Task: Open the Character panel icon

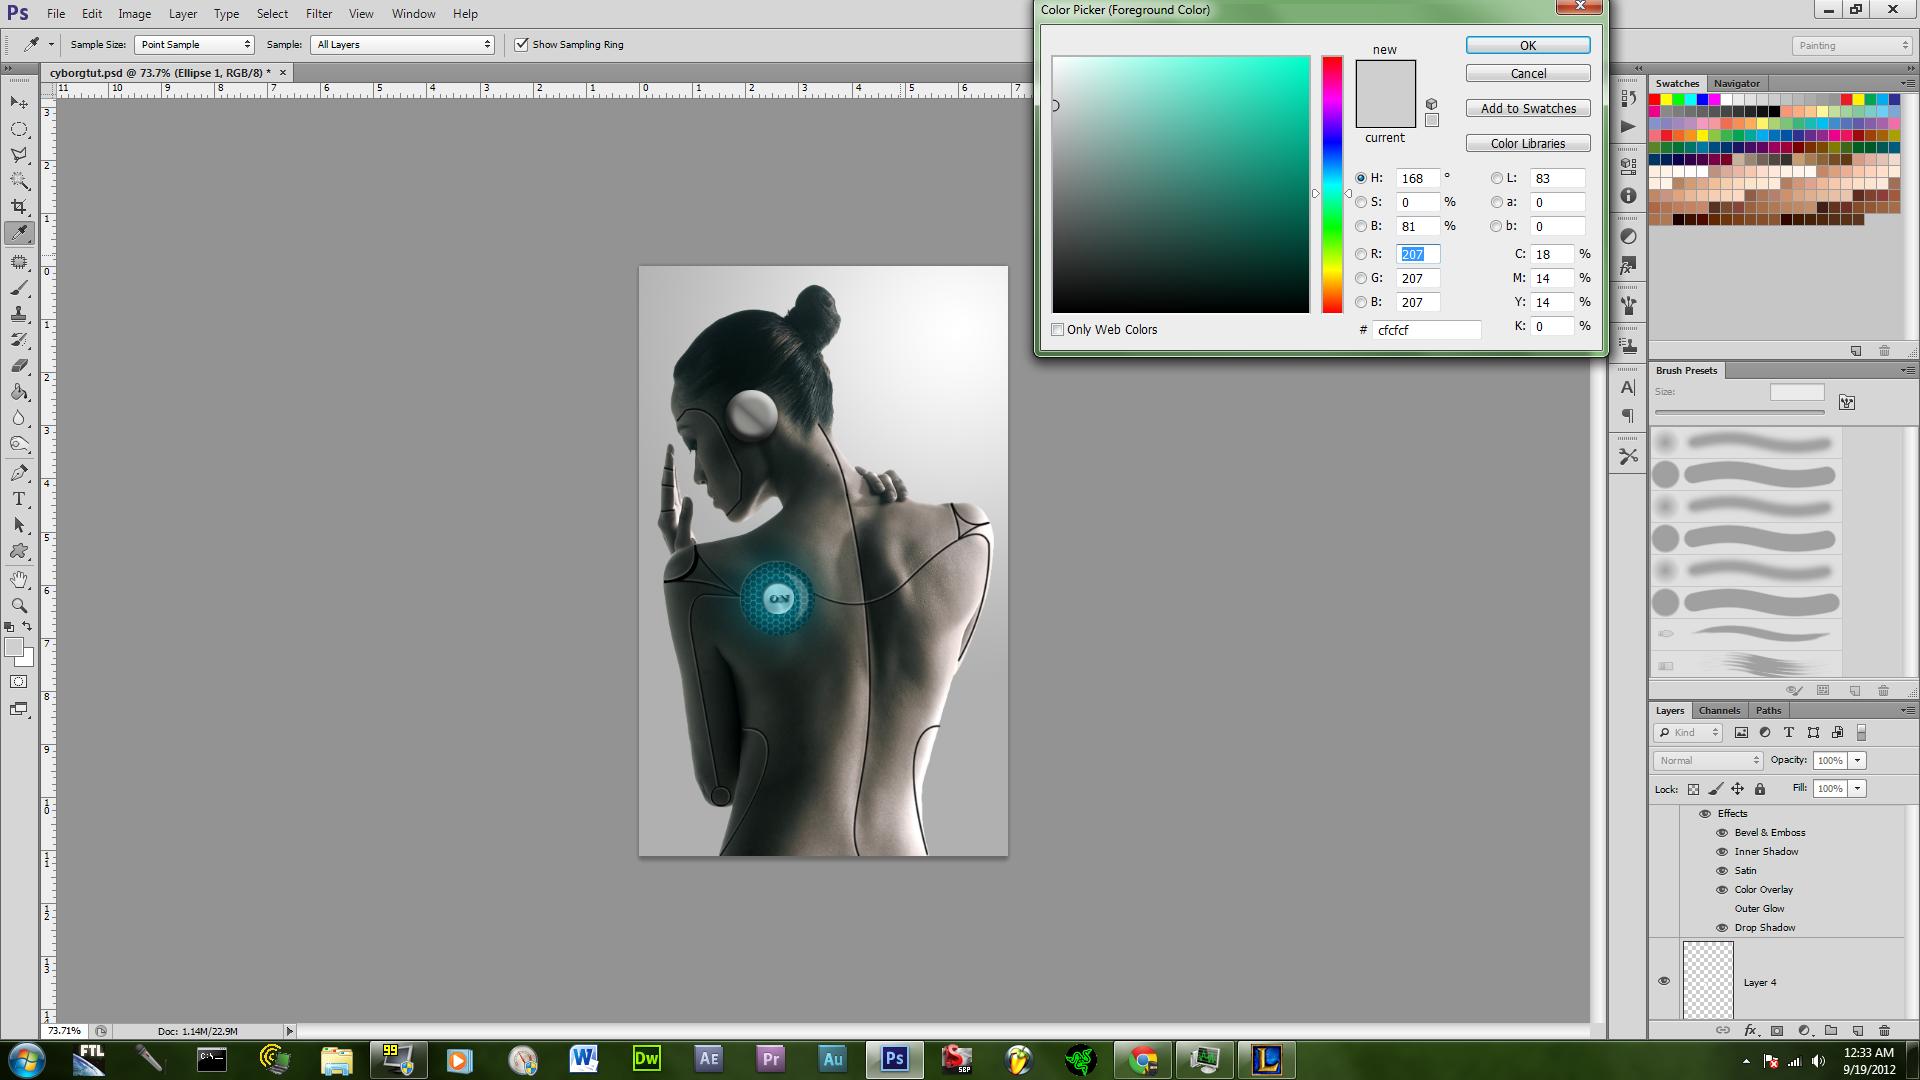Action: coord(1628,388)
